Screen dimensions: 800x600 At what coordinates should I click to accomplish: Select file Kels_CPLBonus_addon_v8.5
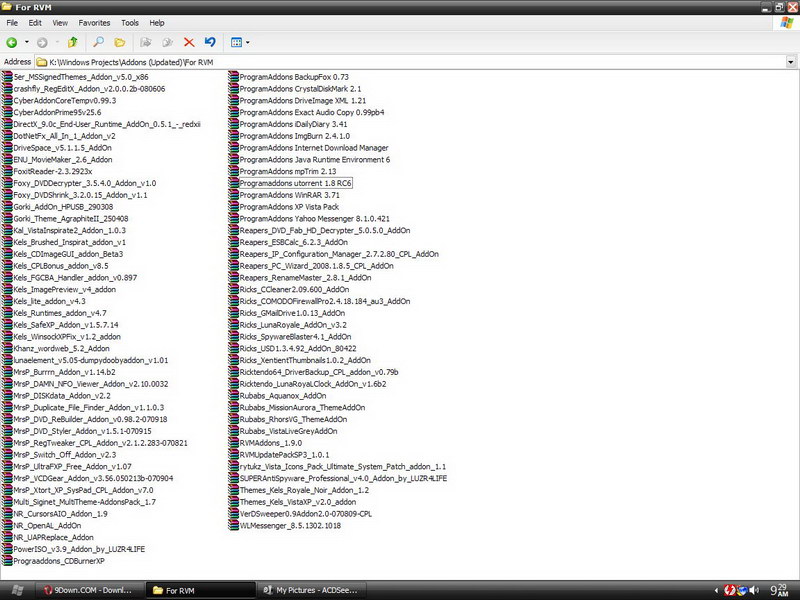(61, 266)
